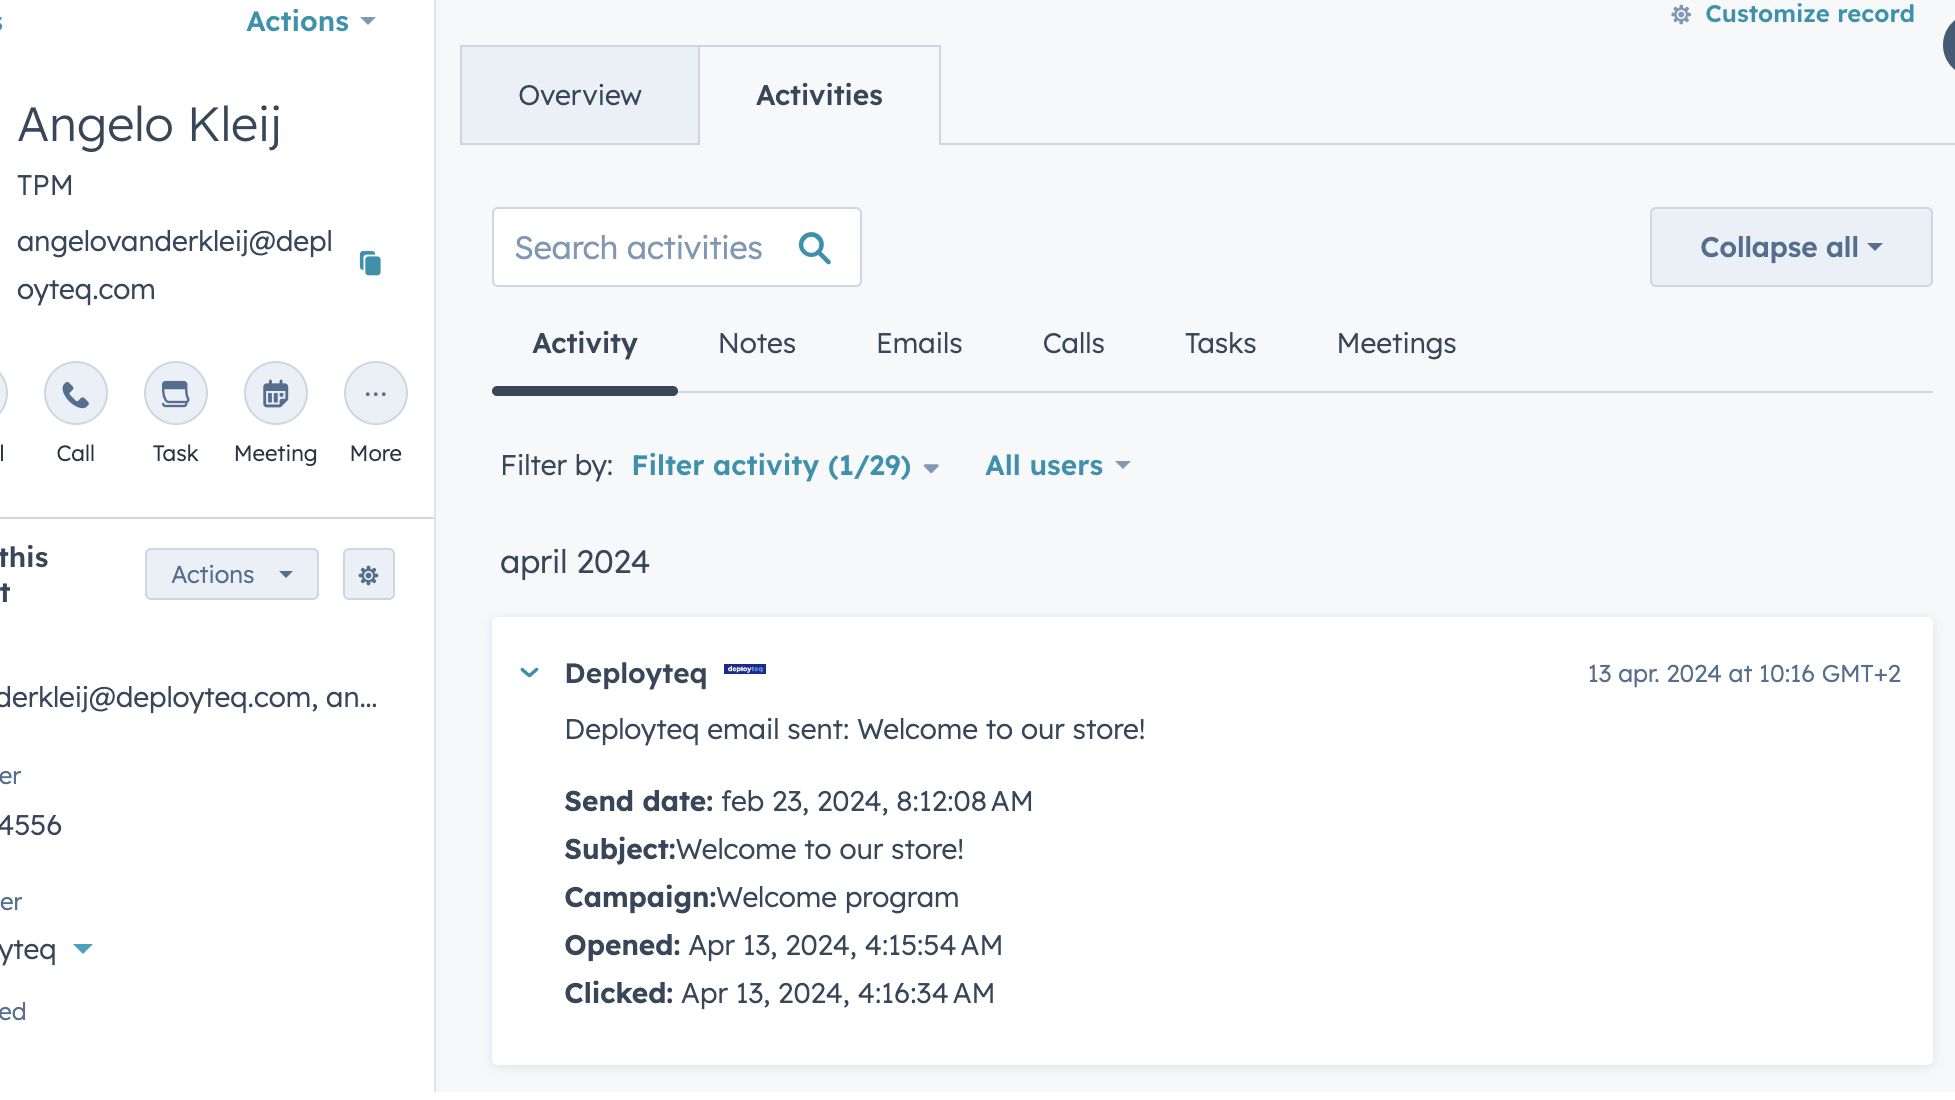Open sidebar Actions dropdown button
The width and height of the screenshot is (1955, 1100).
(231, 575)
